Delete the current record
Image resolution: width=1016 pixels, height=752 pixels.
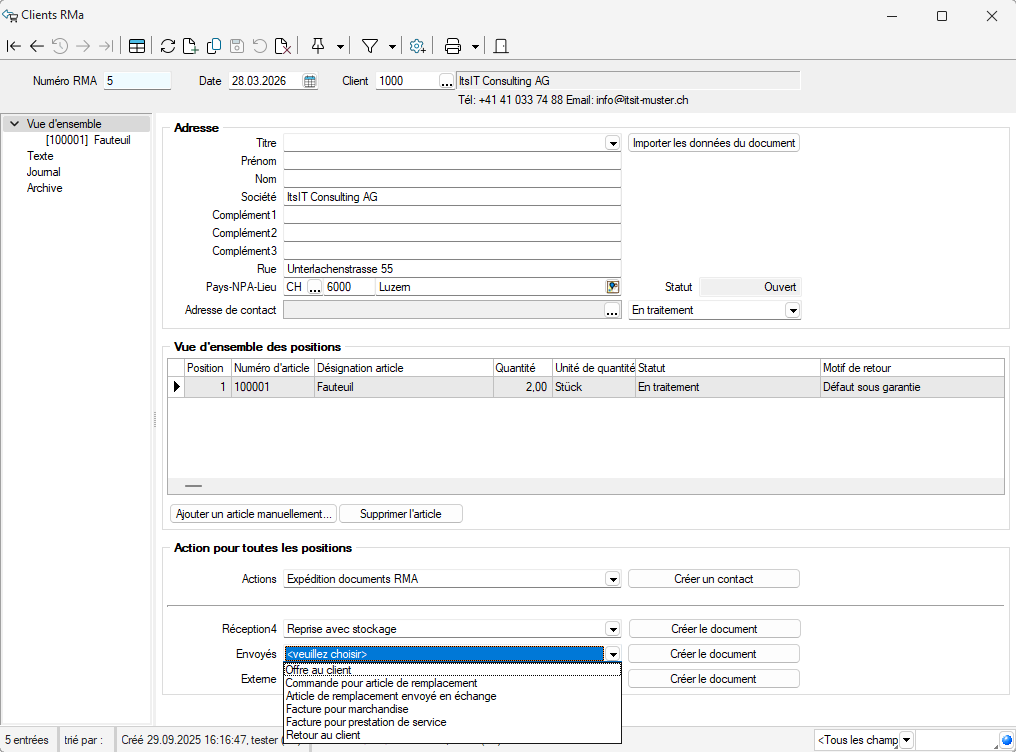284,46
